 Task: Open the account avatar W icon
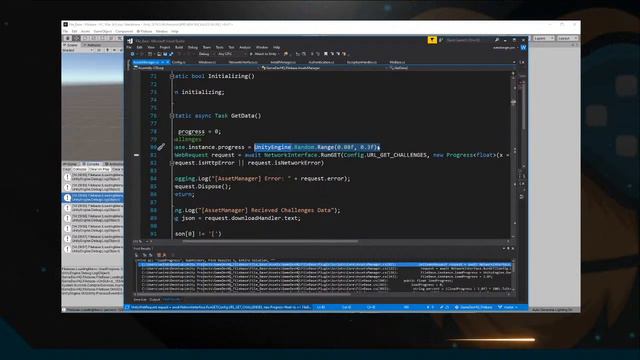(523, 48)
